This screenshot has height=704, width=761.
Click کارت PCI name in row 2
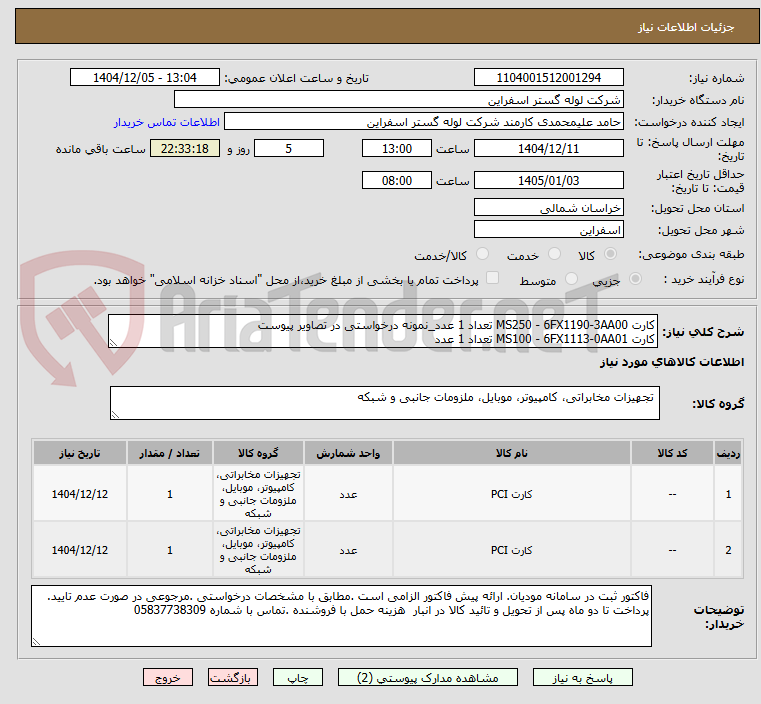512,550
